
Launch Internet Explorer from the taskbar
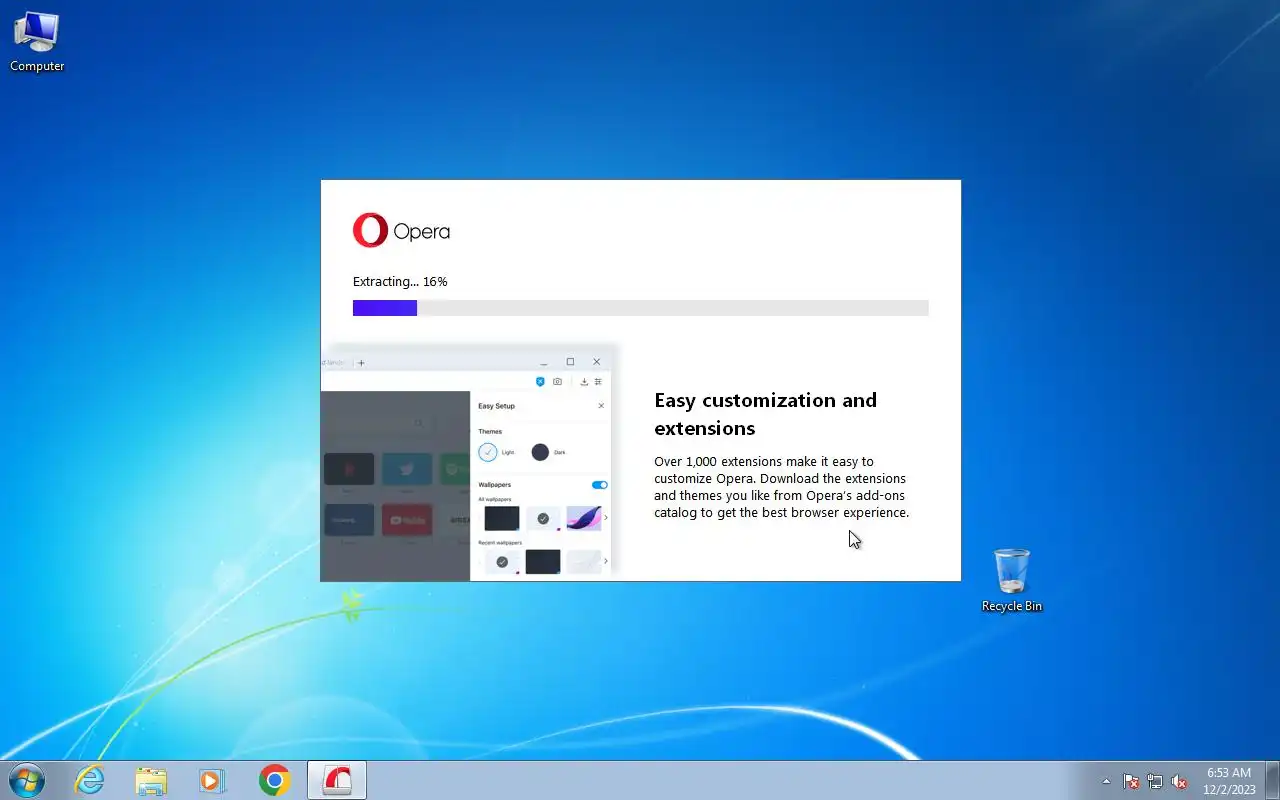[x=90, y=780]
